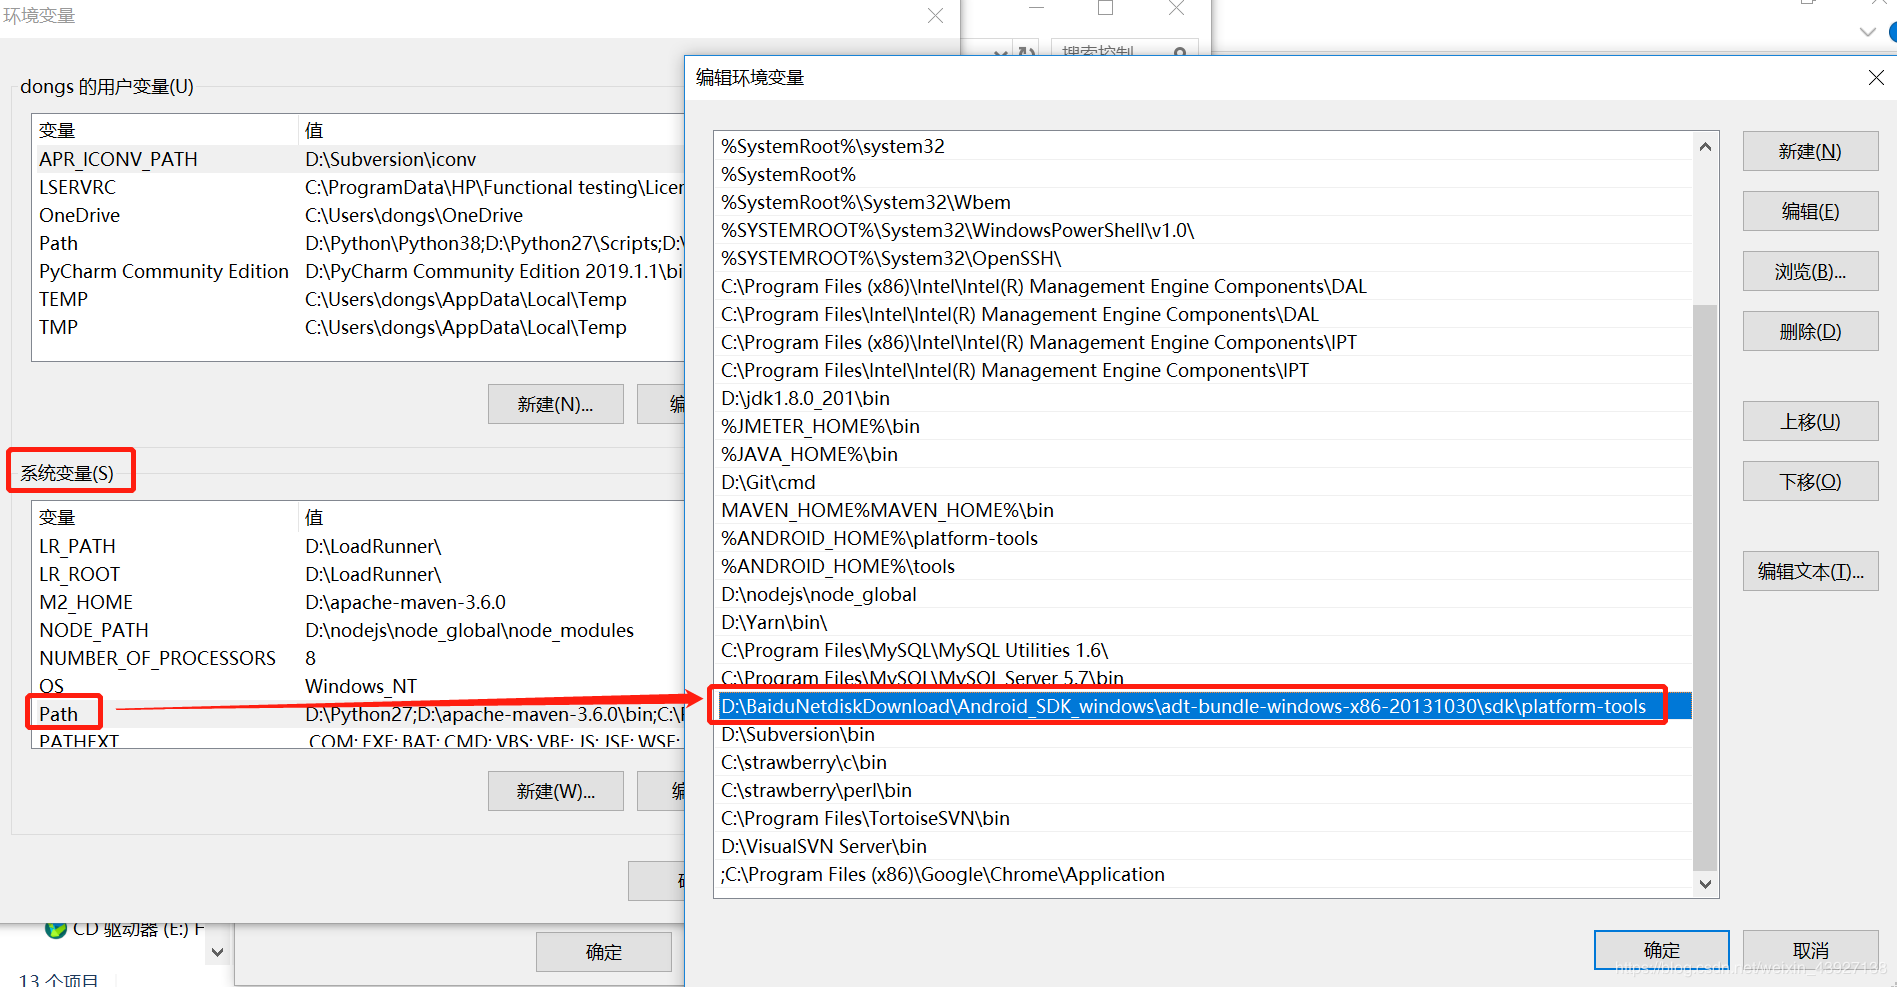
Task: Move entry down with 下移(O)
Action: [1809, 482]
